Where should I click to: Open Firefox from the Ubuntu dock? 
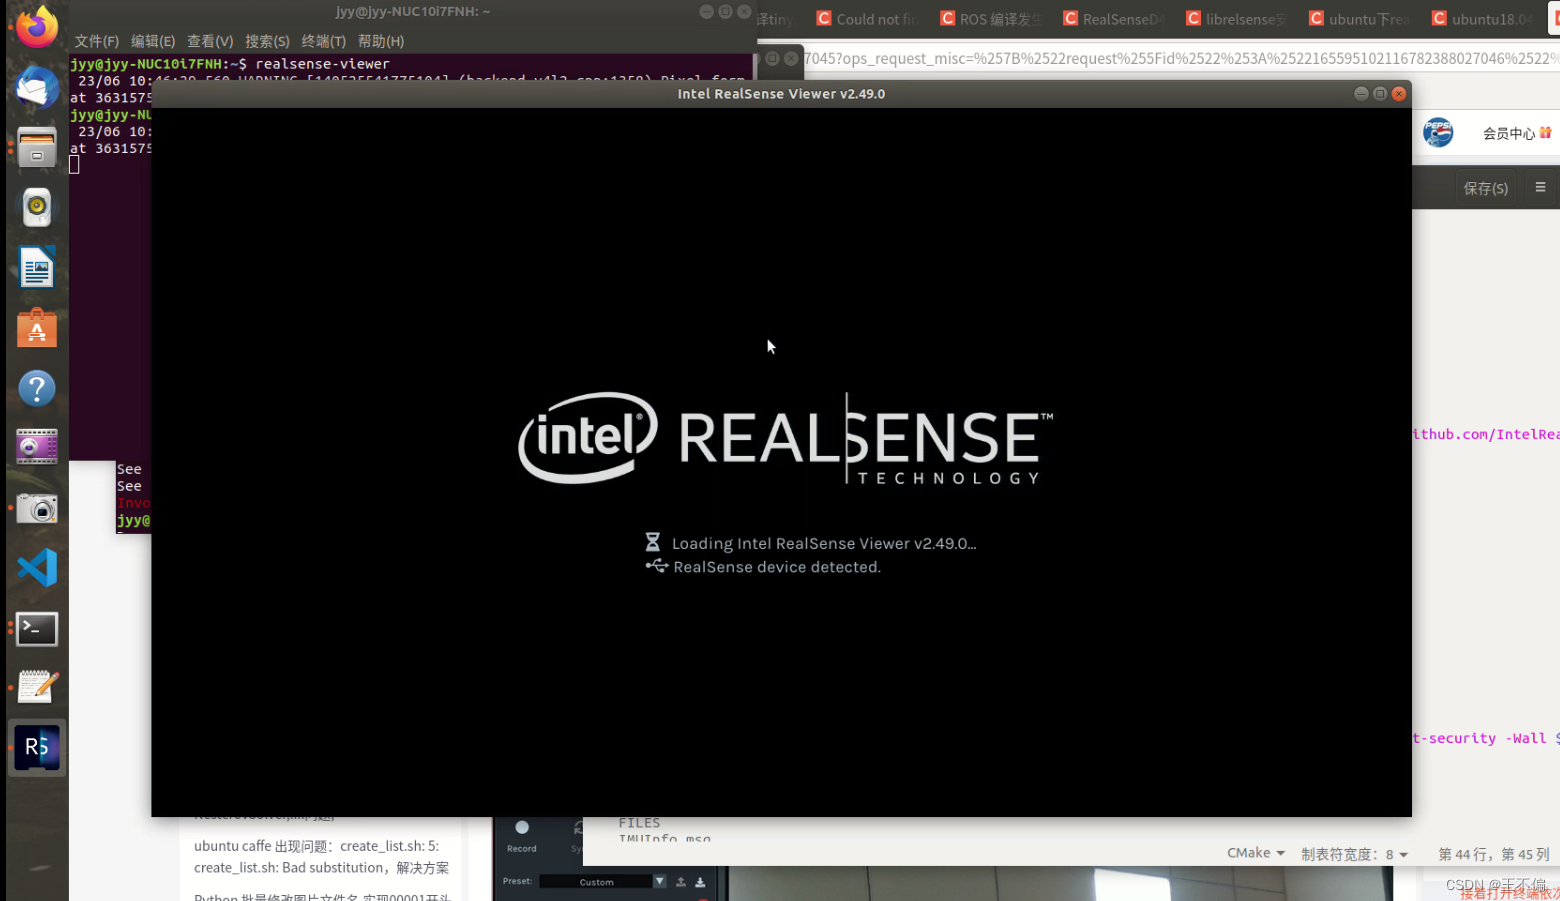pos(37,26)
